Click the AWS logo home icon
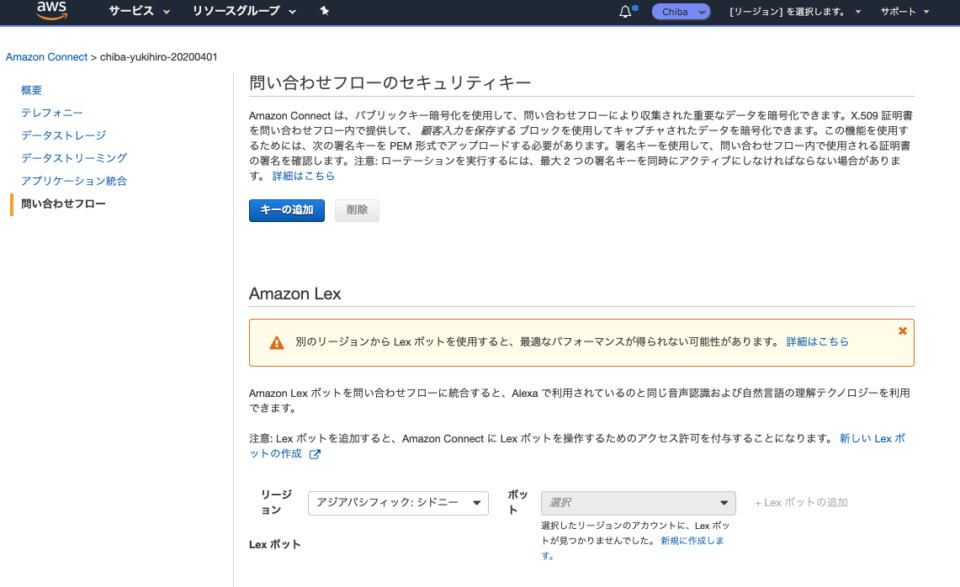Viewport: 960px width, 587px height. click(51, 10)
